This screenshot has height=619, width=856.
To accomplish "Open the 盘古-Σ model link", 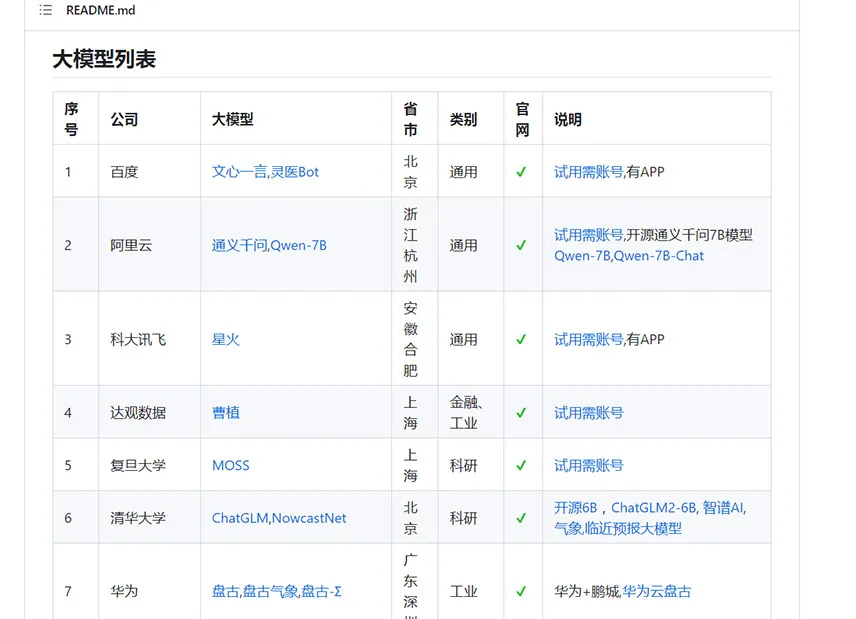I will tap(322, 591).
